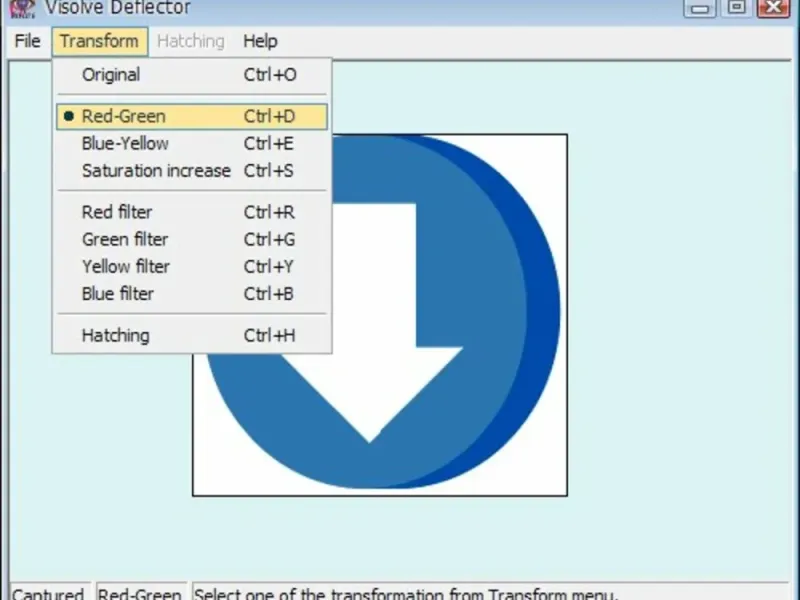800x600 pixels.
Task: Apply the Green filter
Action: [192, 239]
